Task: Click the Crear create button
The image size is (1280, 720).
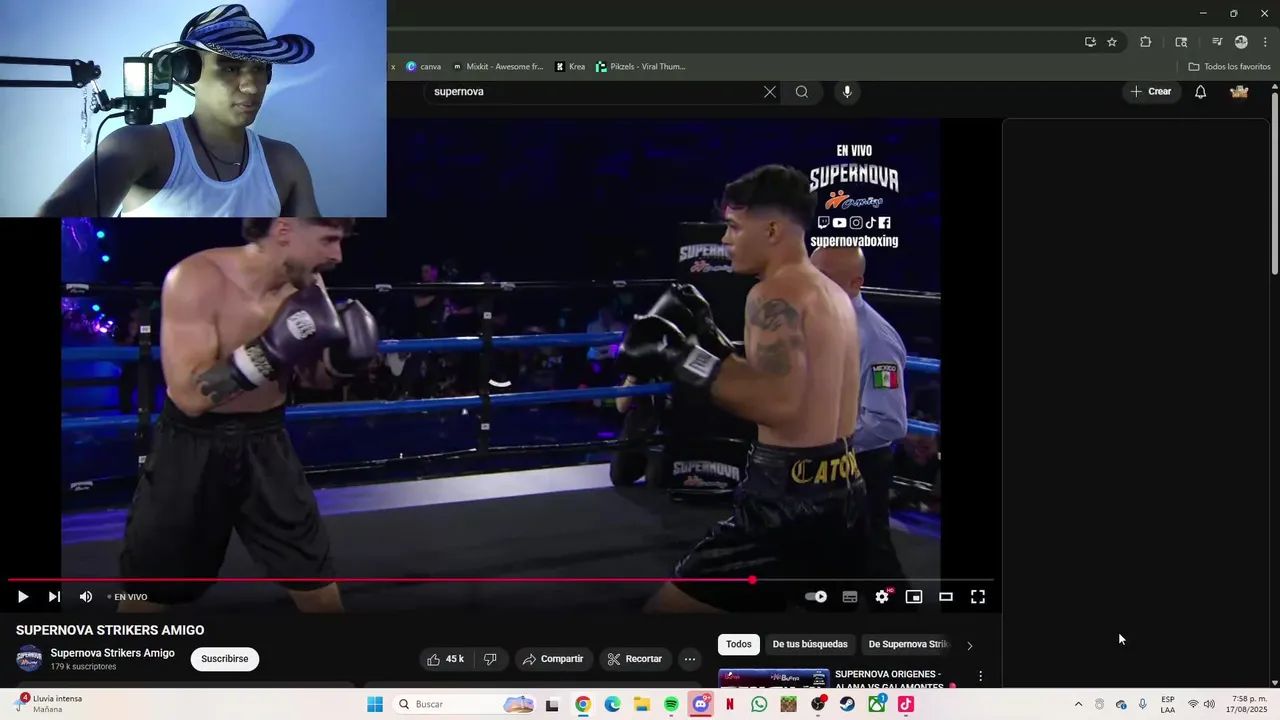Action: point(1150,92)
